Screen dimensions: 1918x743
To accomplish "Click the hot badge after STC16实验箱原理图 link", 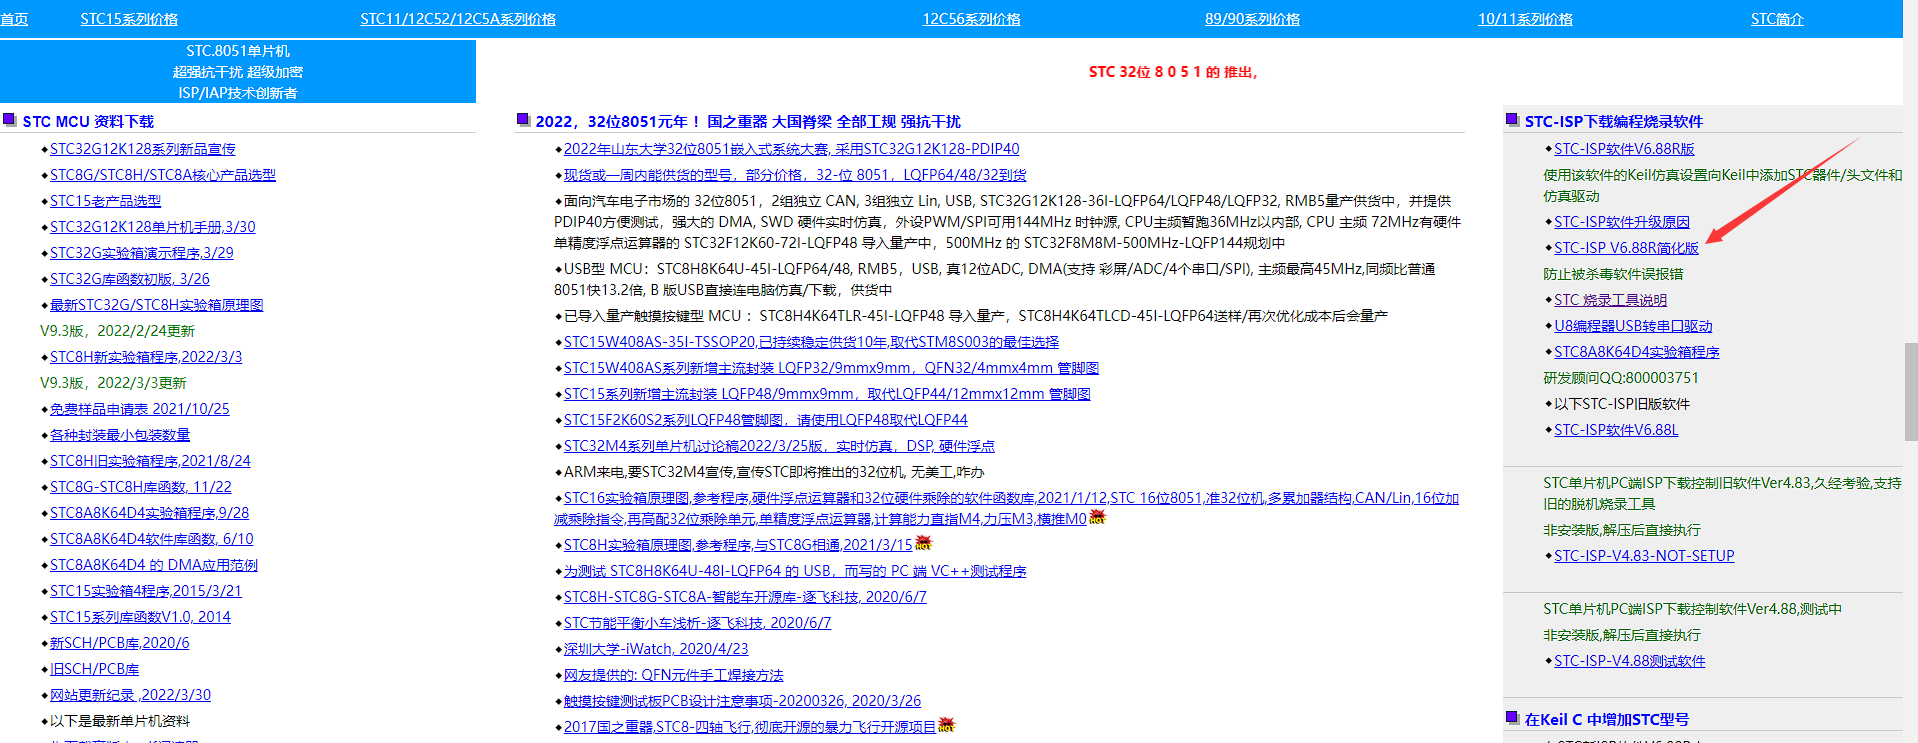I will pyautogui.click(x=1097, y=517).
